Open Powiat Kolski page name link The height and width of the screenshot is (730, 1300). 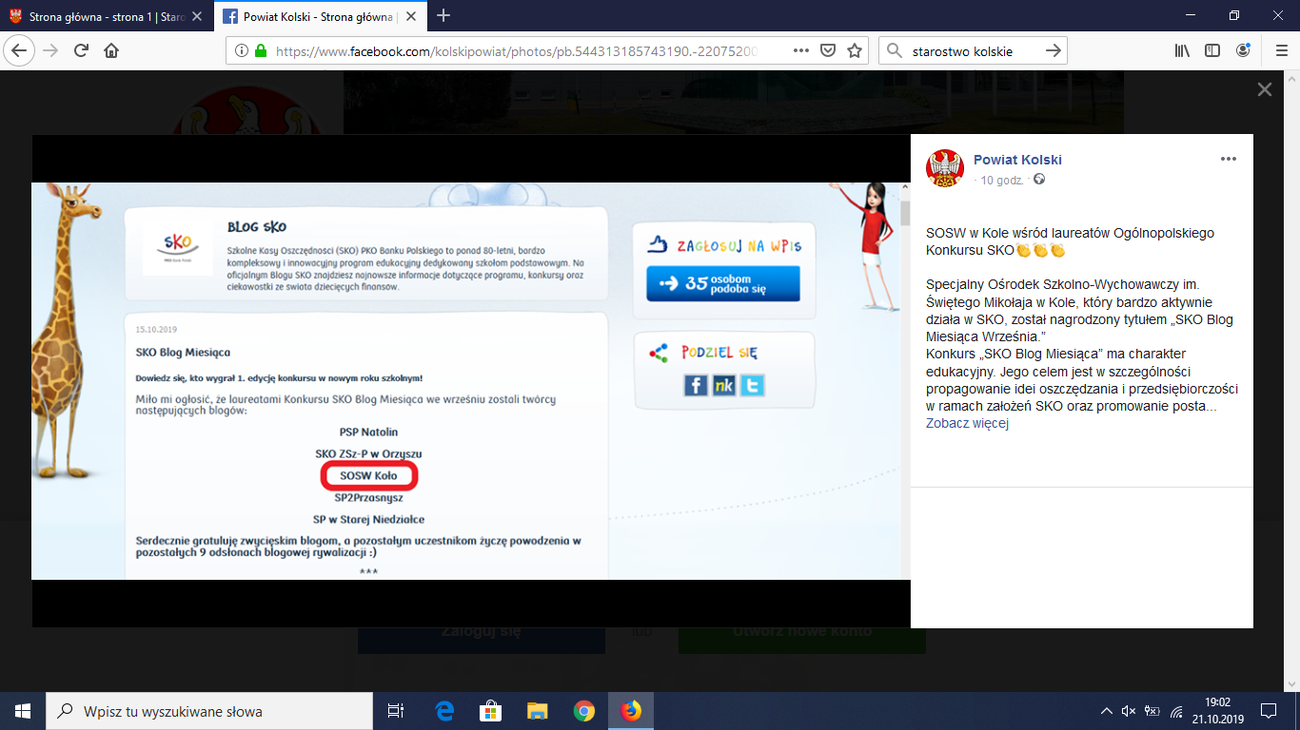click(1018, 159)
